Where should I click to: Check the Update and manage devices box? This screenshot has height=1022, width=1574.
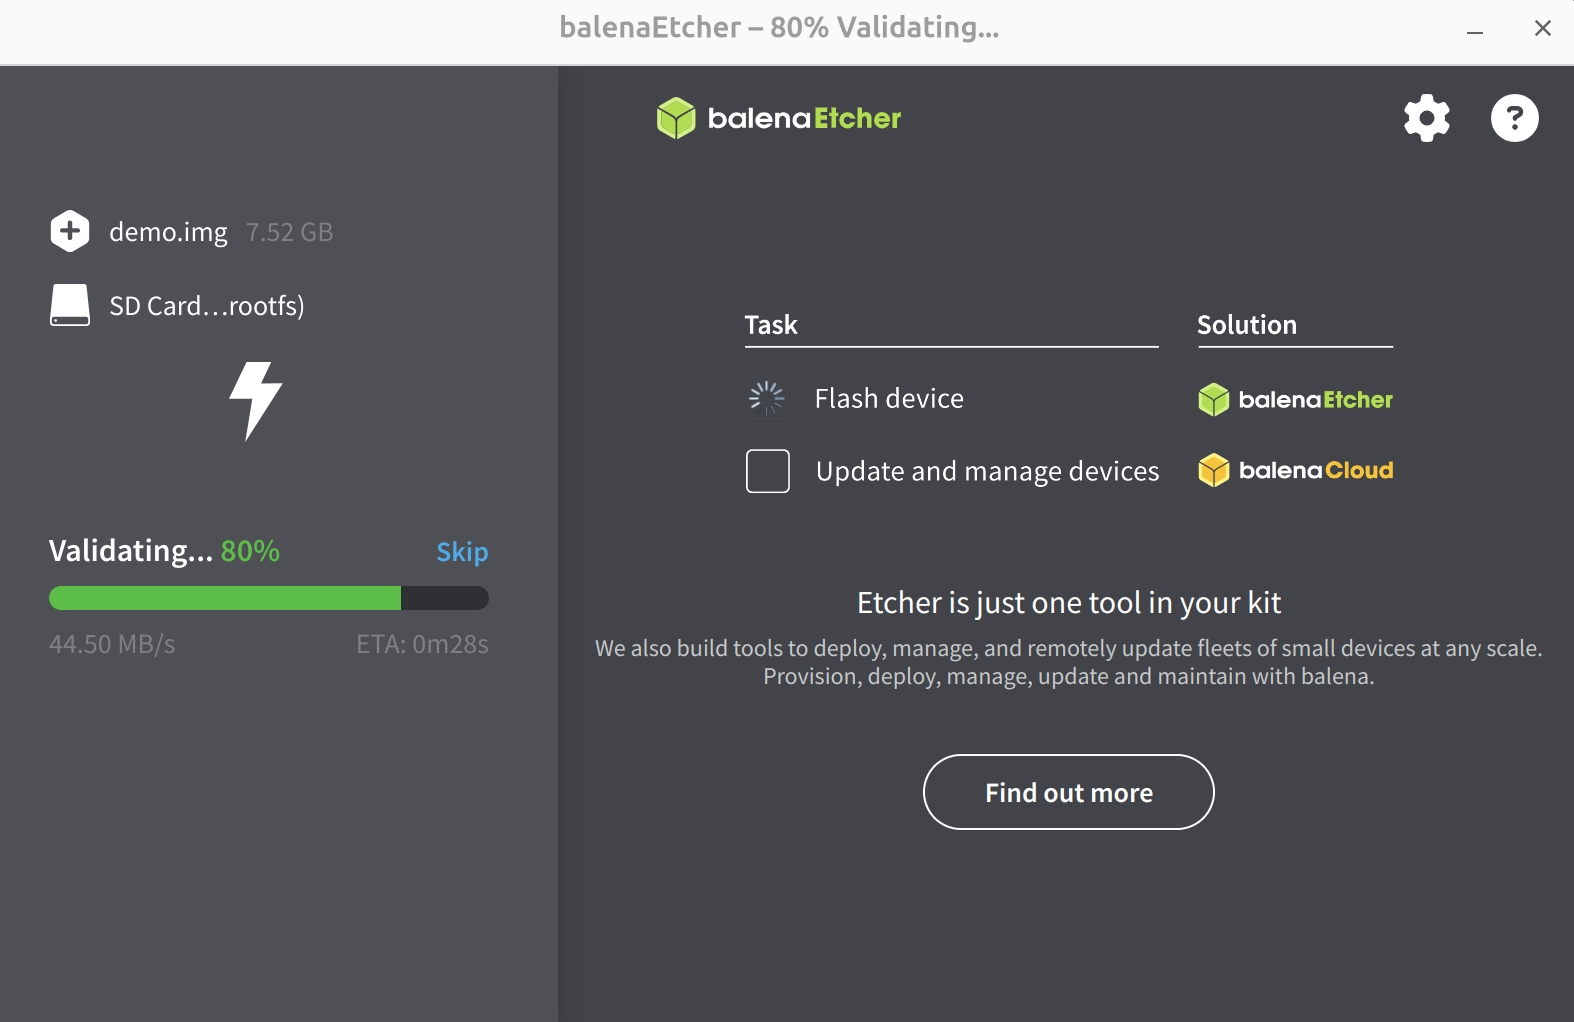(x=768, y=471)
